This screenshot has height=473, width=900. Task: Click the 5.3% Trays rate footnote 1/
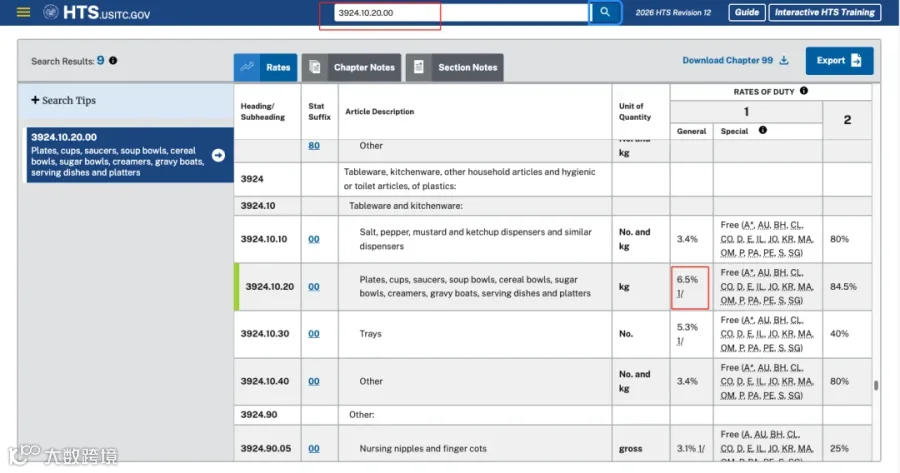tap(680, 341)
